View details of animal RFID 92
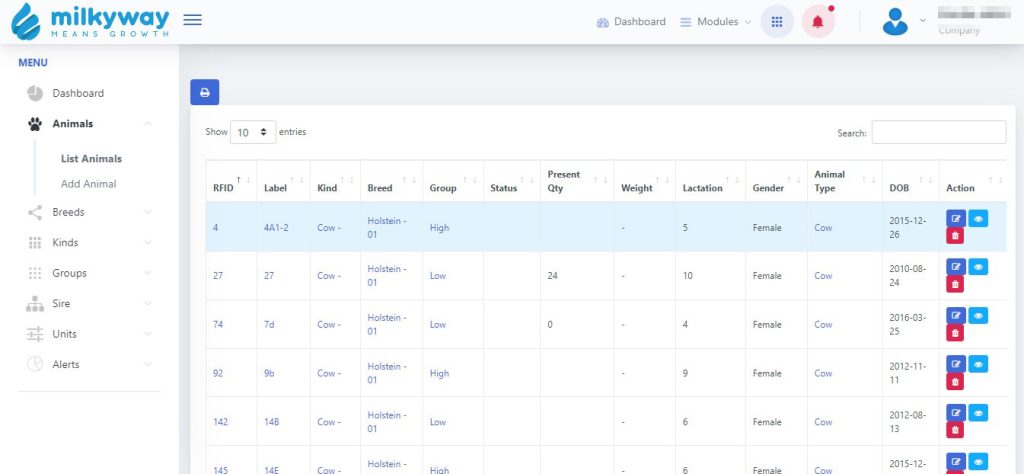The width and height of the screenshot is (1024, 474). point(978,364)
